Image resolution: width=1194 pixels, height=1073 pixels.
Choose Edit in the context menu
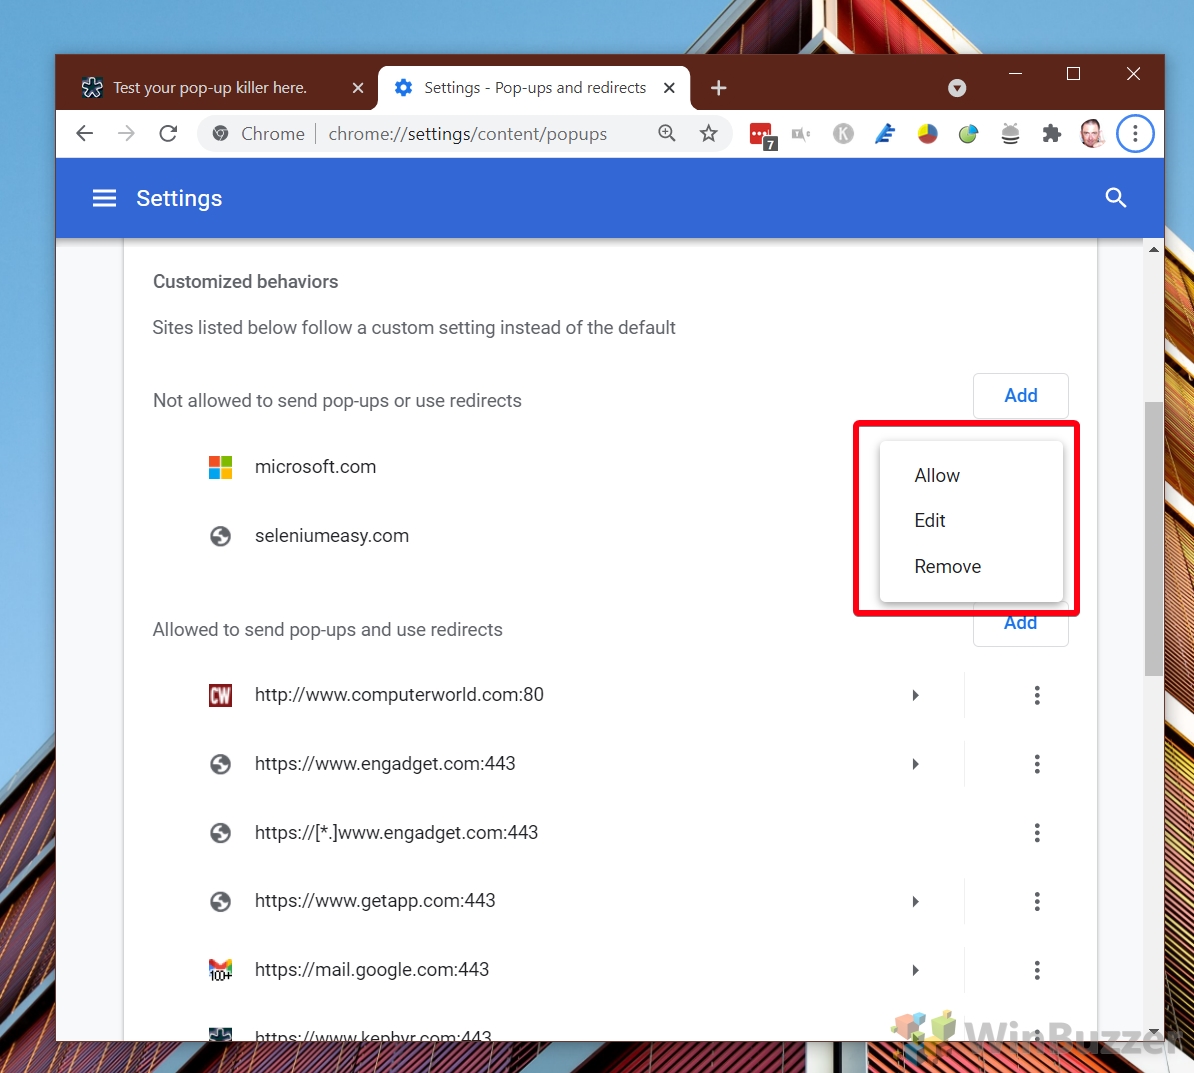(x=971, y=521)
